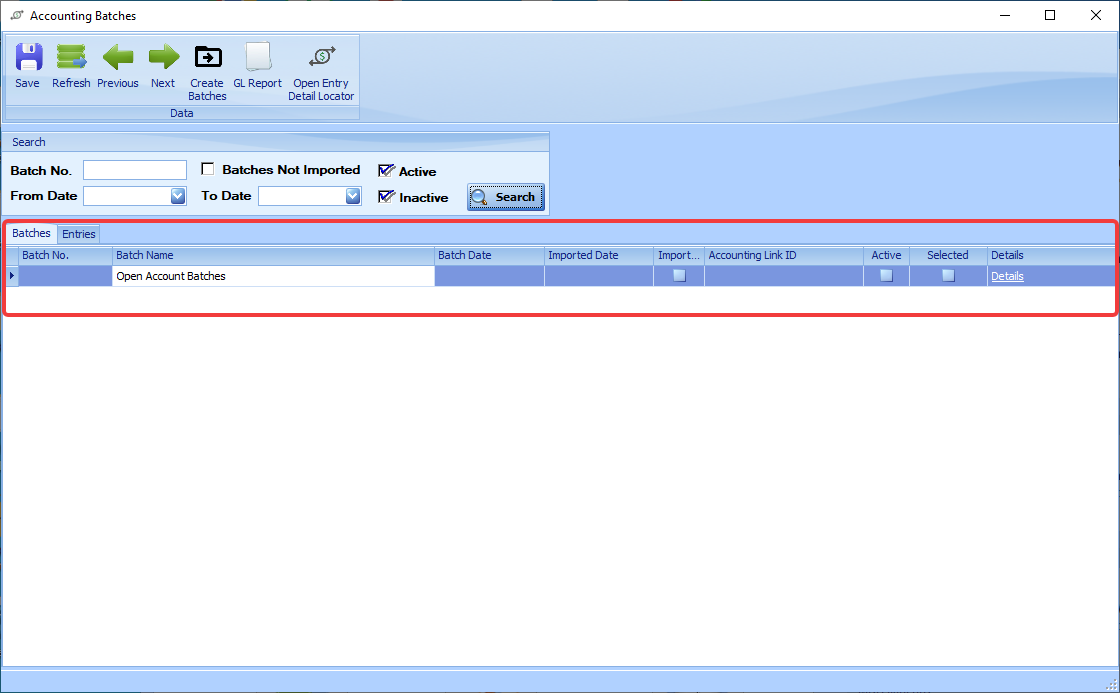
Task: Click the Selected column header
Action: click(949, 256)
